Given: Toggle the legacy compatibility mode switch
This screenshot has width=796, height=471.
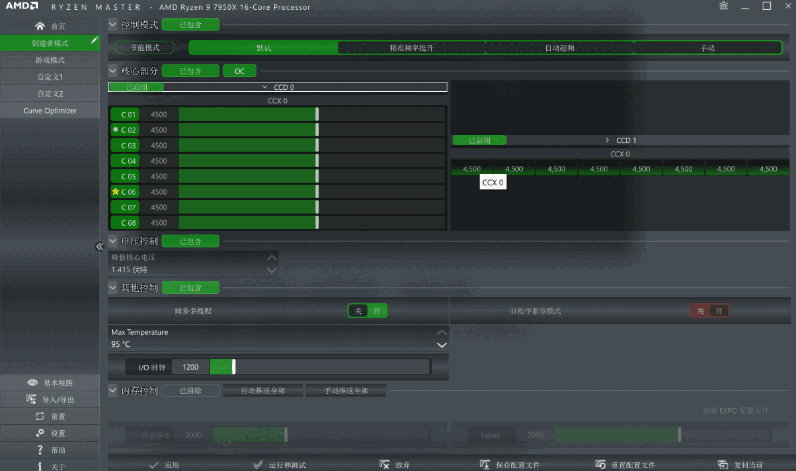Looking at the screenshot, I should tap(709, 311).
